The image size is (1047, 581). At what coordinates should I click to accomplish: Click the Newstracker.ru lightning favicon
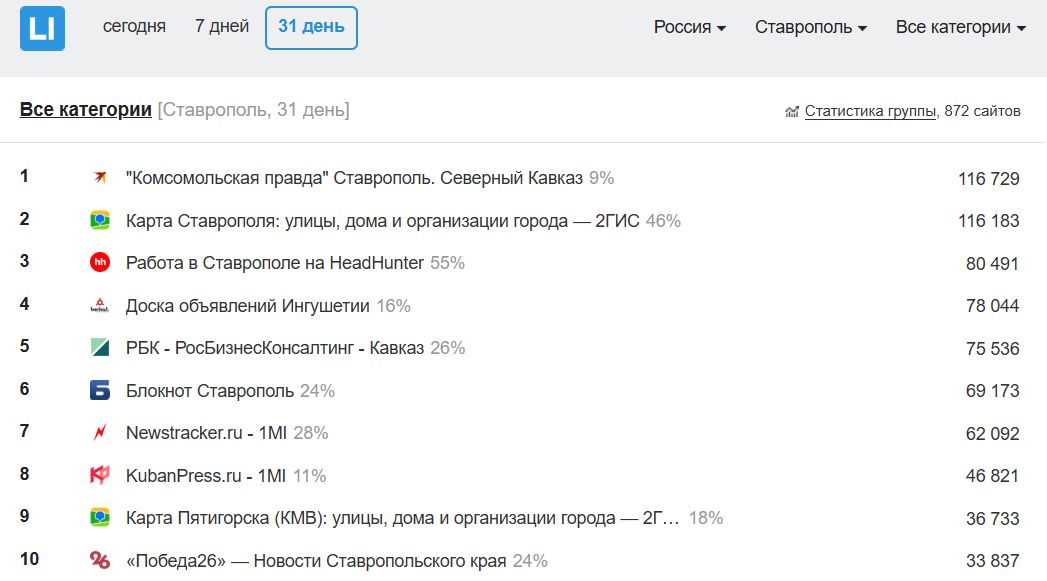(x=99, y=433)
